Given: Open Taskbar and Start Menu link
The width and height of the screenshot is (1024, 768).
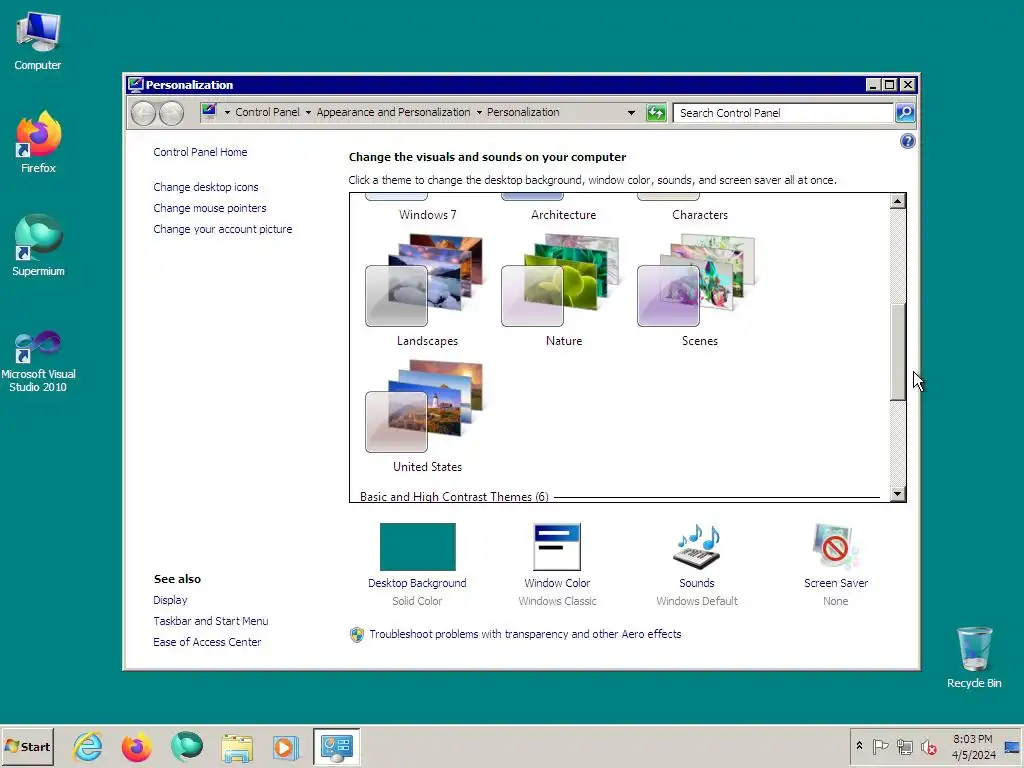Looking at the screenshot, I should coord(210,621).
